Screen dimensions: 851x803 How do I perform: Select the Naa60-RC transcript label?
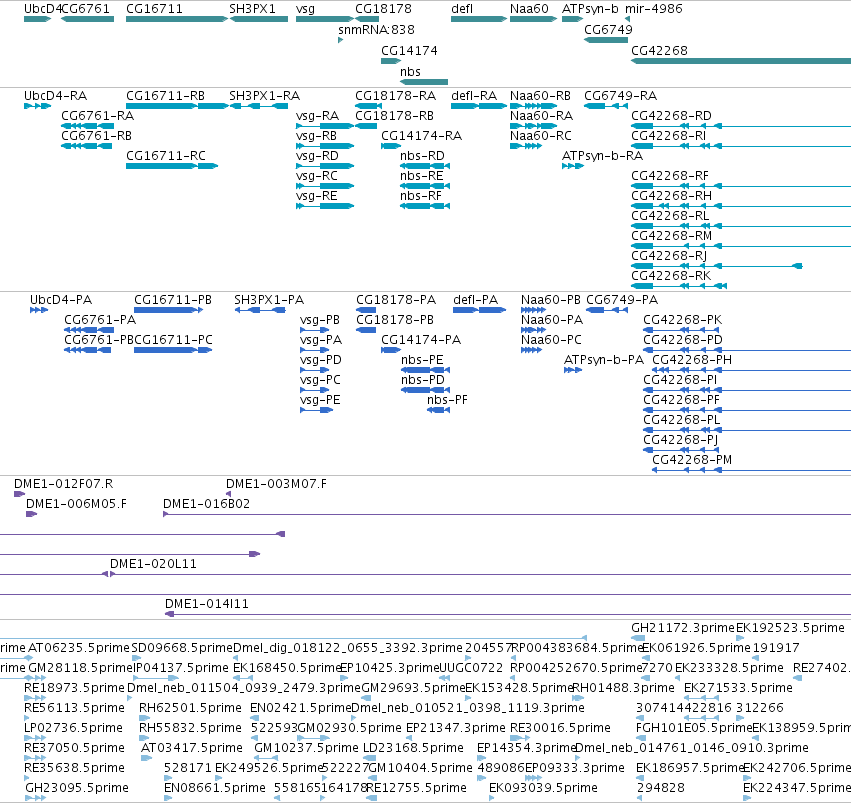(x=541, y=136)
